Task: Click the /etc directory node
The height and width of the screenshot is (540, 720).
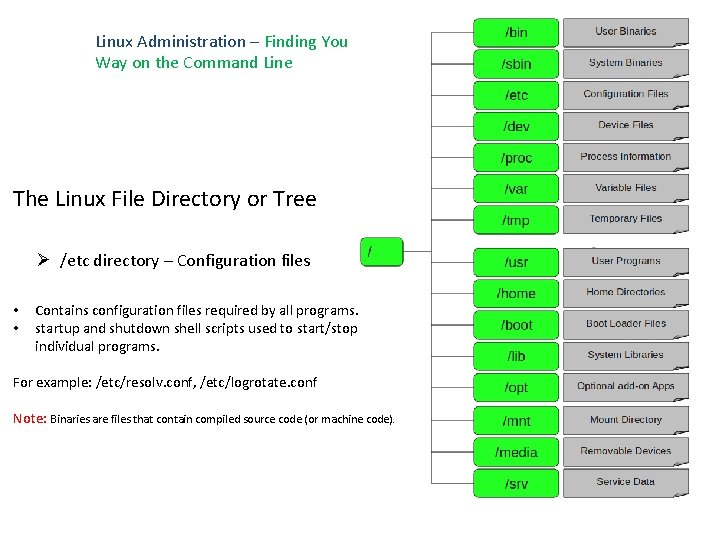Action: pos(516,95)
